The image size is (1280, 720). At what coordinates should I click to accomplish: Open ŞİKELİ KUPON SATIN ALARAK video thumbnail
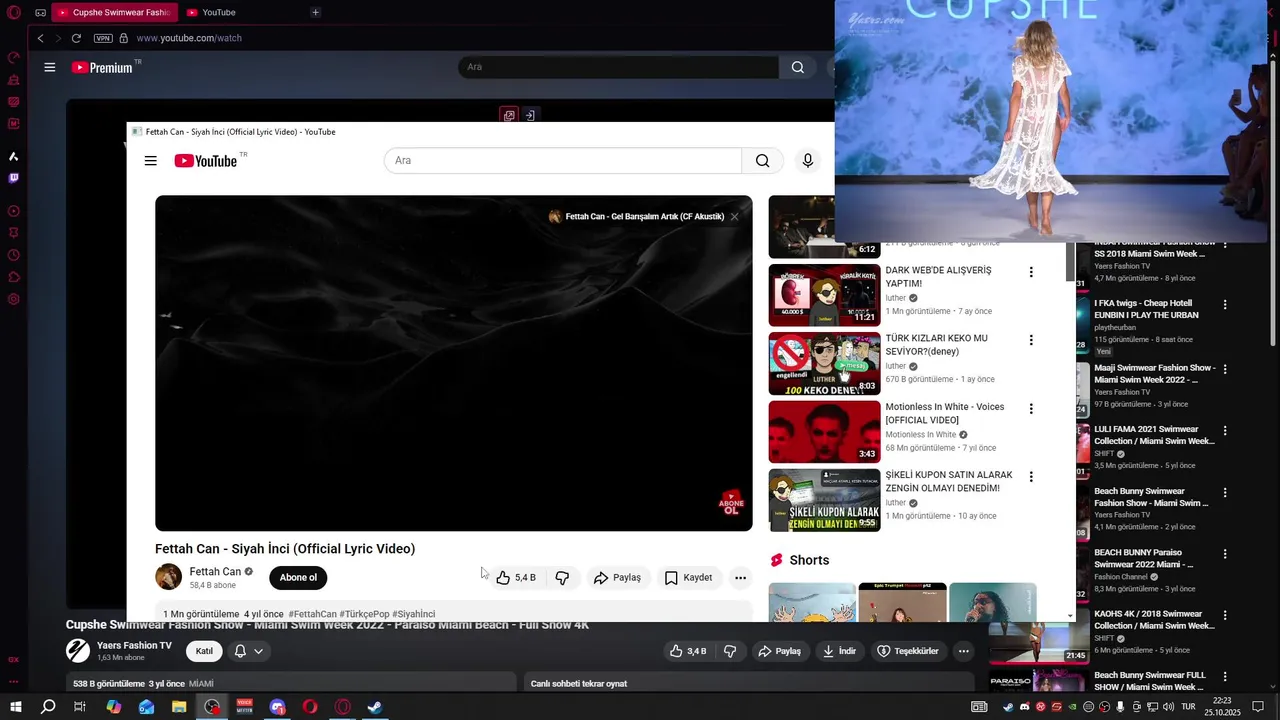click(824, 500)
